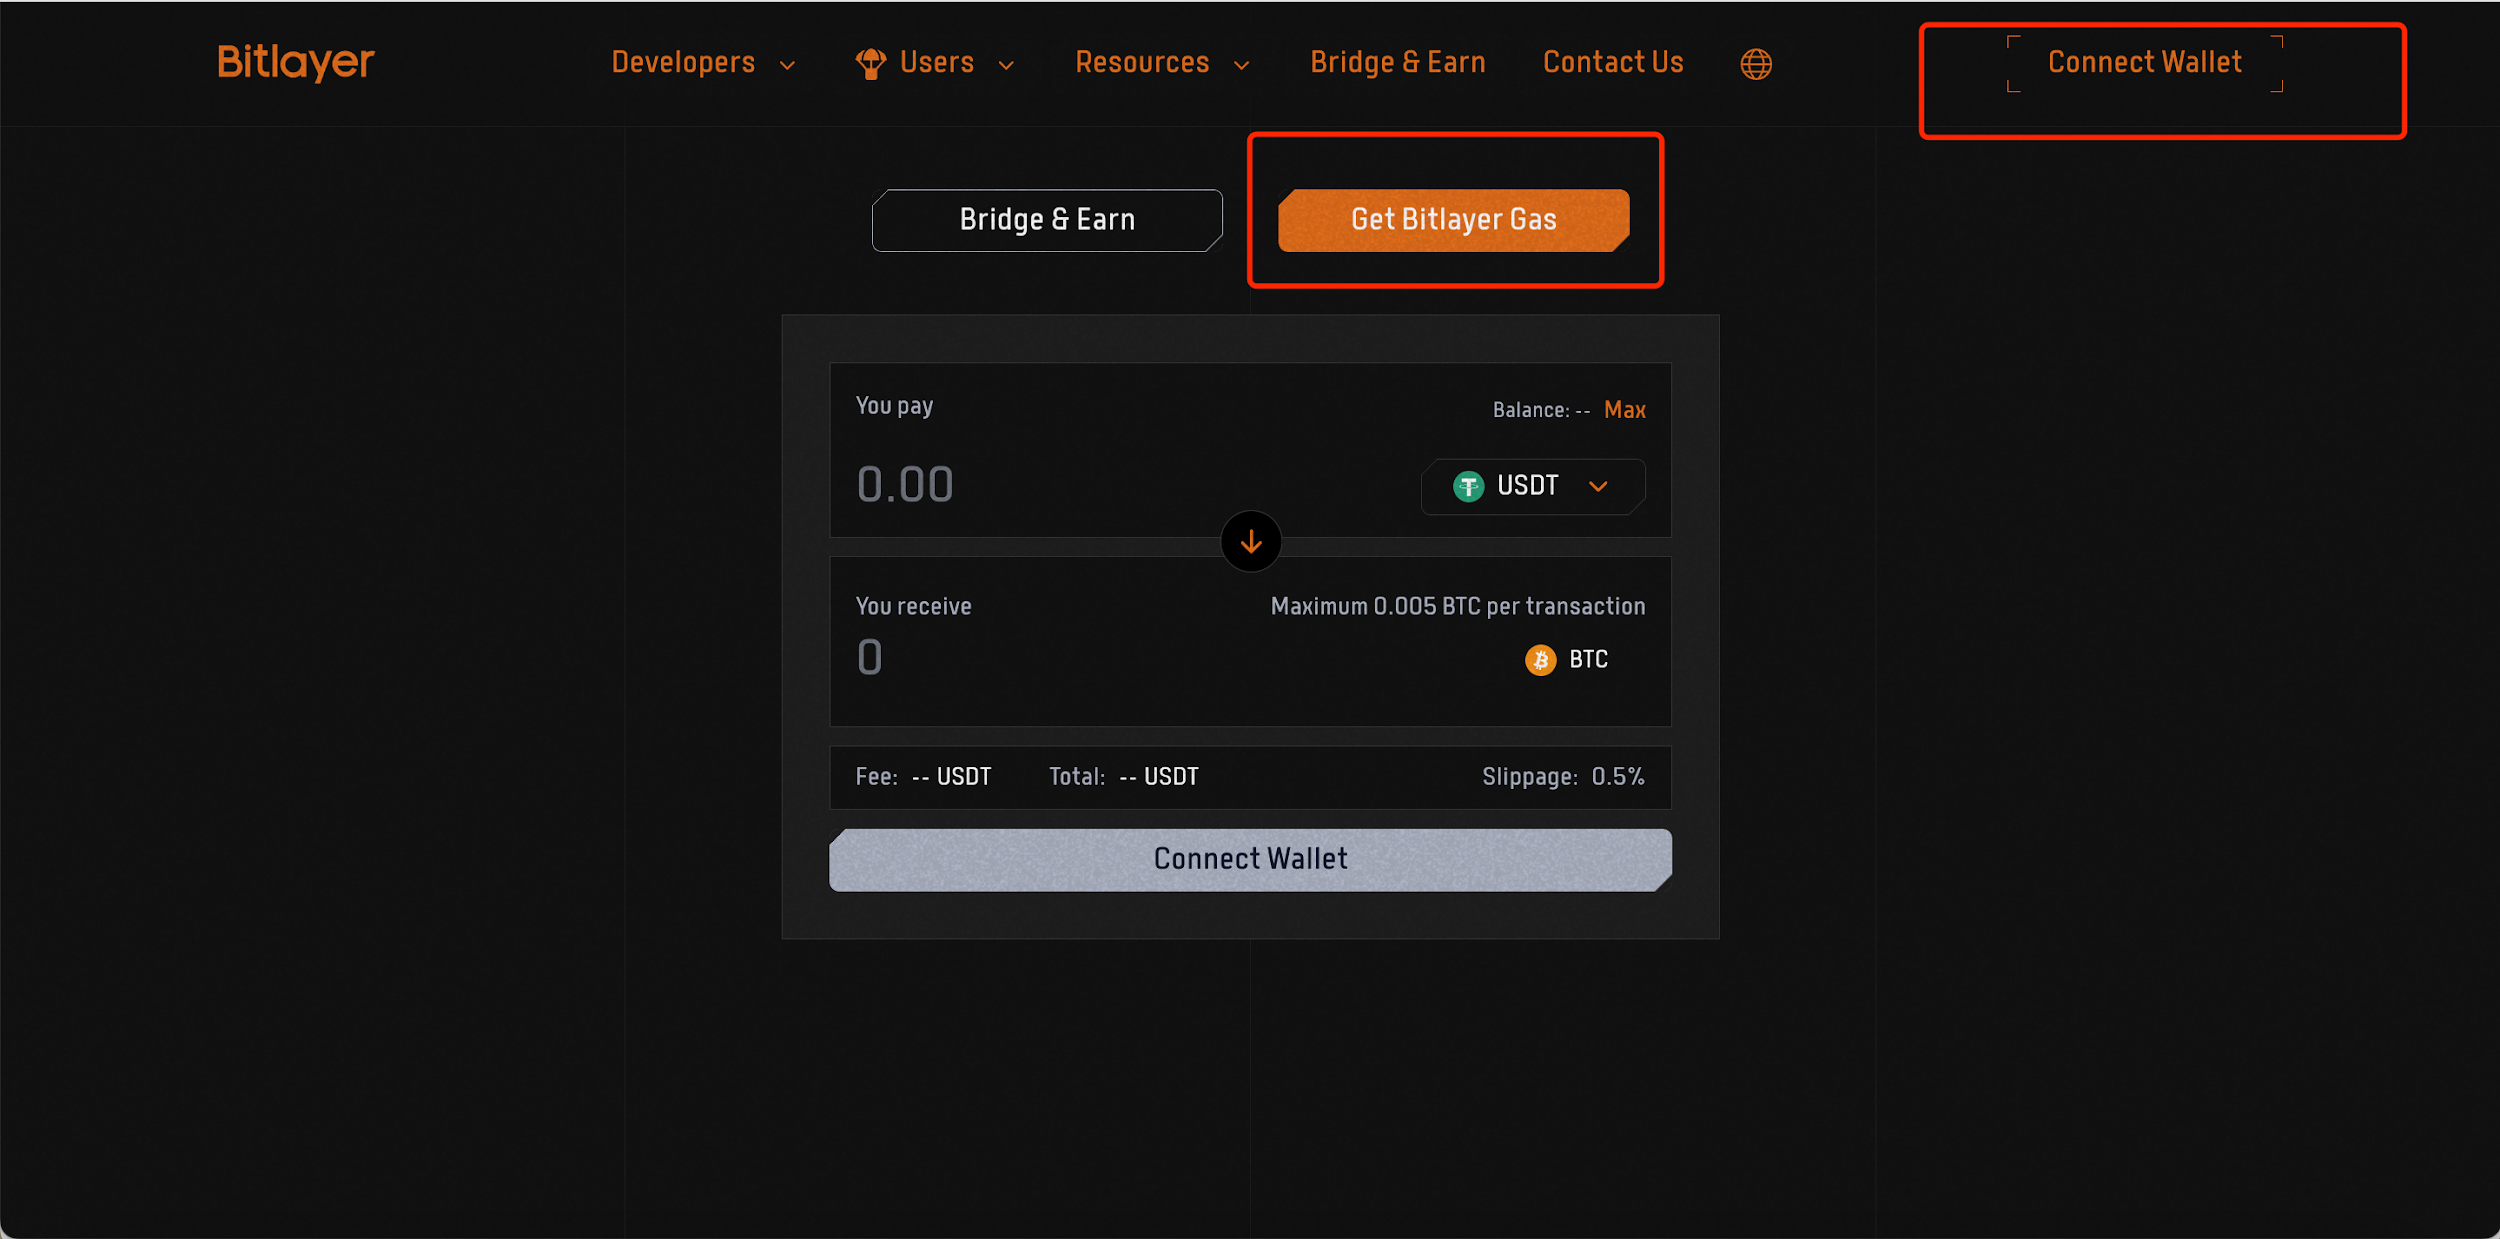Screen dimensions: 2500x1239
Task: Click the You receive amount value
Action: [870, 657]
